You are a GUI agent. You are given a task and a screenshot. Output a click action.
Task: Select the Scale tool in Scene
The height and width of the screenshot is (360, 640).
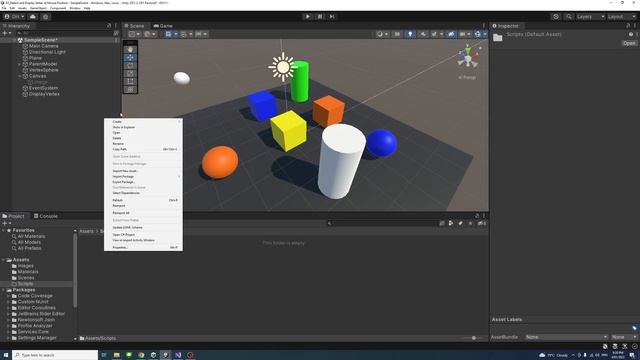[x=130, y=73]
